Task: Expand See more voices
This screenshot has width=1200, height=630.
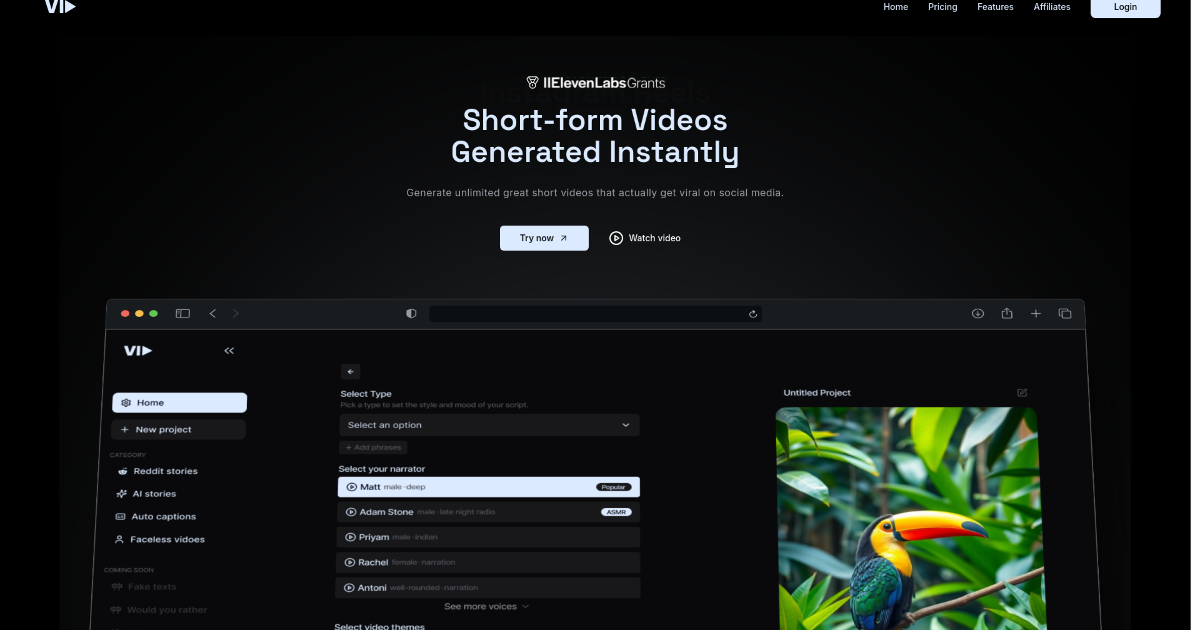Action: tap(486, 606)
